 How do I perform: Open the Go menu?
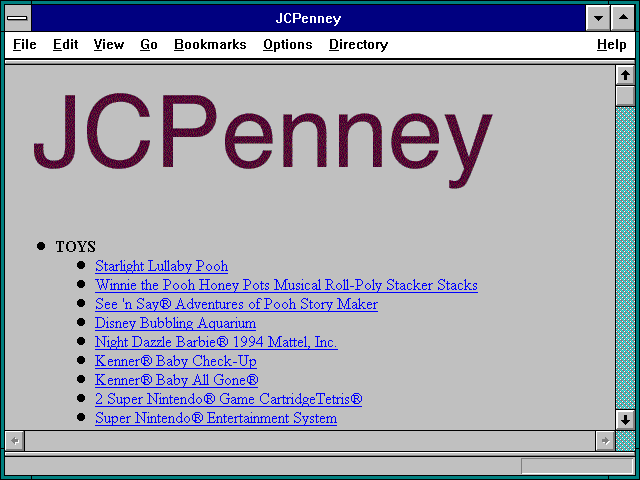[149, 44]
